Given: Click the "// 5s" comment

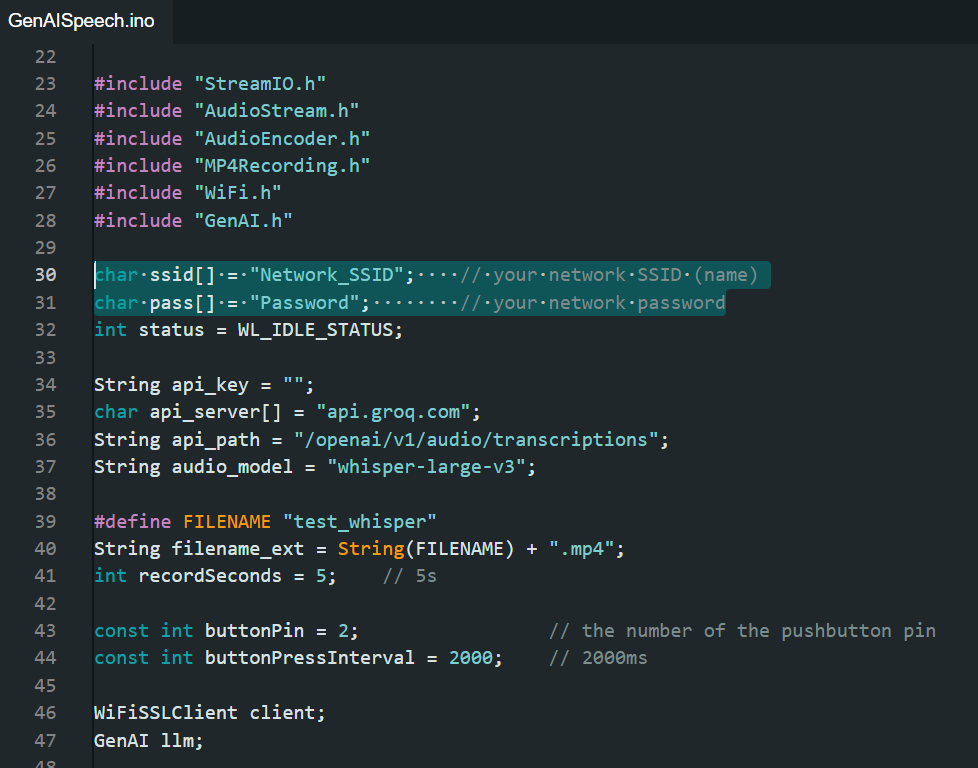Looking at the screenshot, I should [x=409, y=576].
